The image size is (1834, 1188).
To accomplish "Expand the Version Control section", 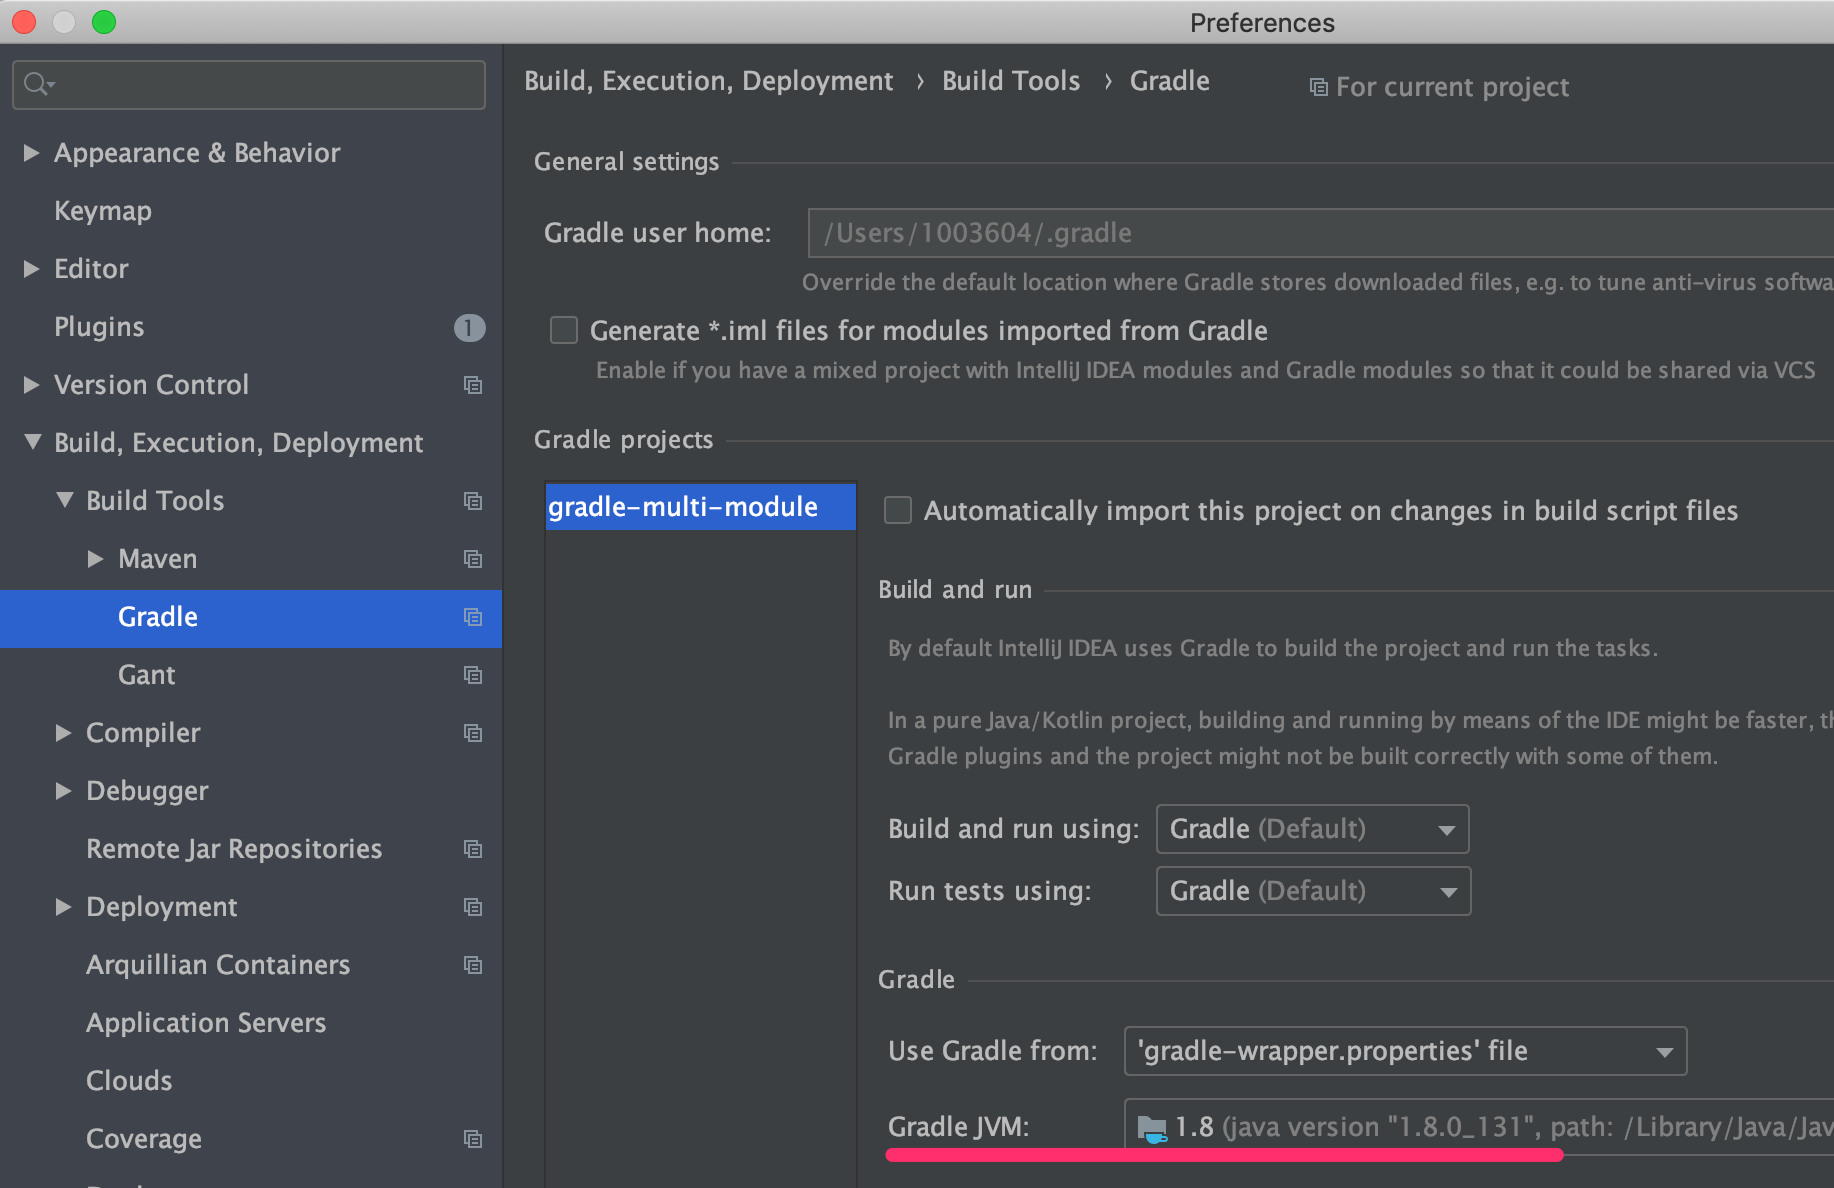I will click(x=31, y=384).
